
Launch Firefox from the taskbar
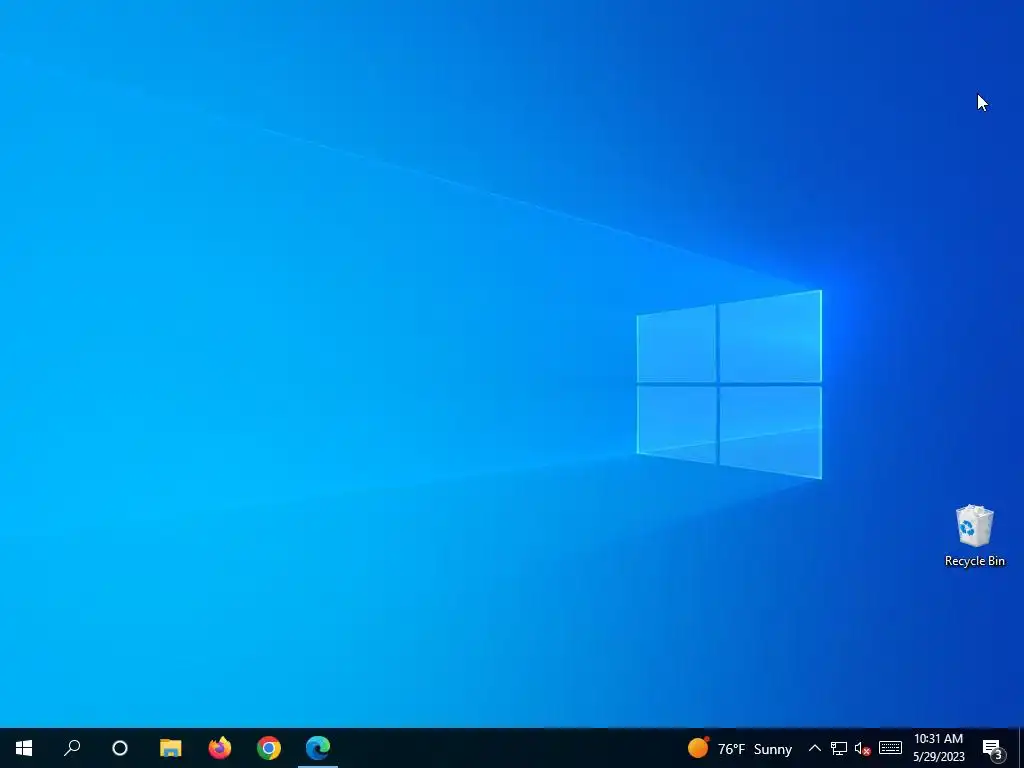click(219, 748)
